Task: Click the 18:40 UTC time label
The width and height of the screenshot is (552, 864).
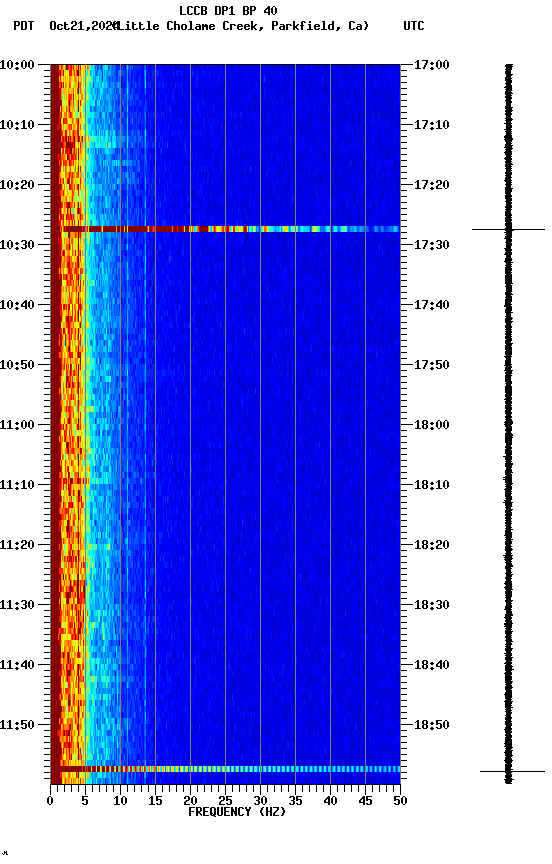Action: pyautogui.click(x=431, y=665)
